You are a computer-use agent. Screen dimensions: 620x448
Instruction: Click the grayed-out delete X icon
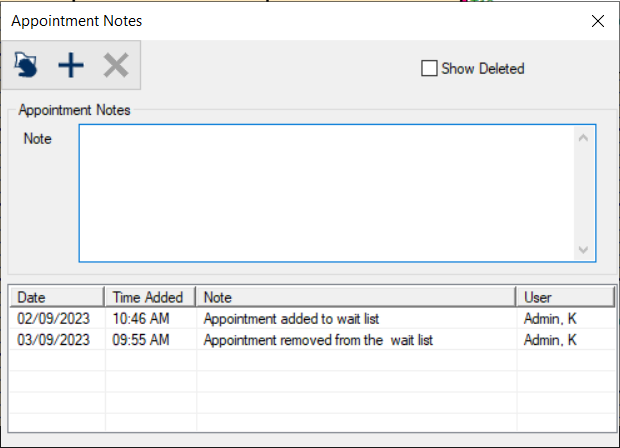point(116,65)
